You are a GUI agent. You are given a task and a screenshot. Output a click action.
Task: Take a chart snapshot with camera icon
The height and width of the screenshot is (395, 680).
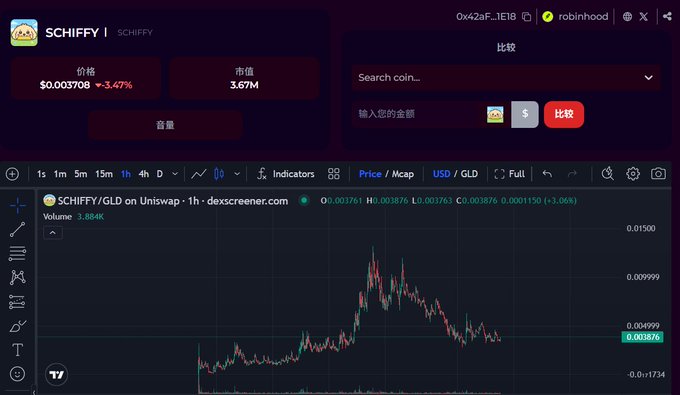658,174
